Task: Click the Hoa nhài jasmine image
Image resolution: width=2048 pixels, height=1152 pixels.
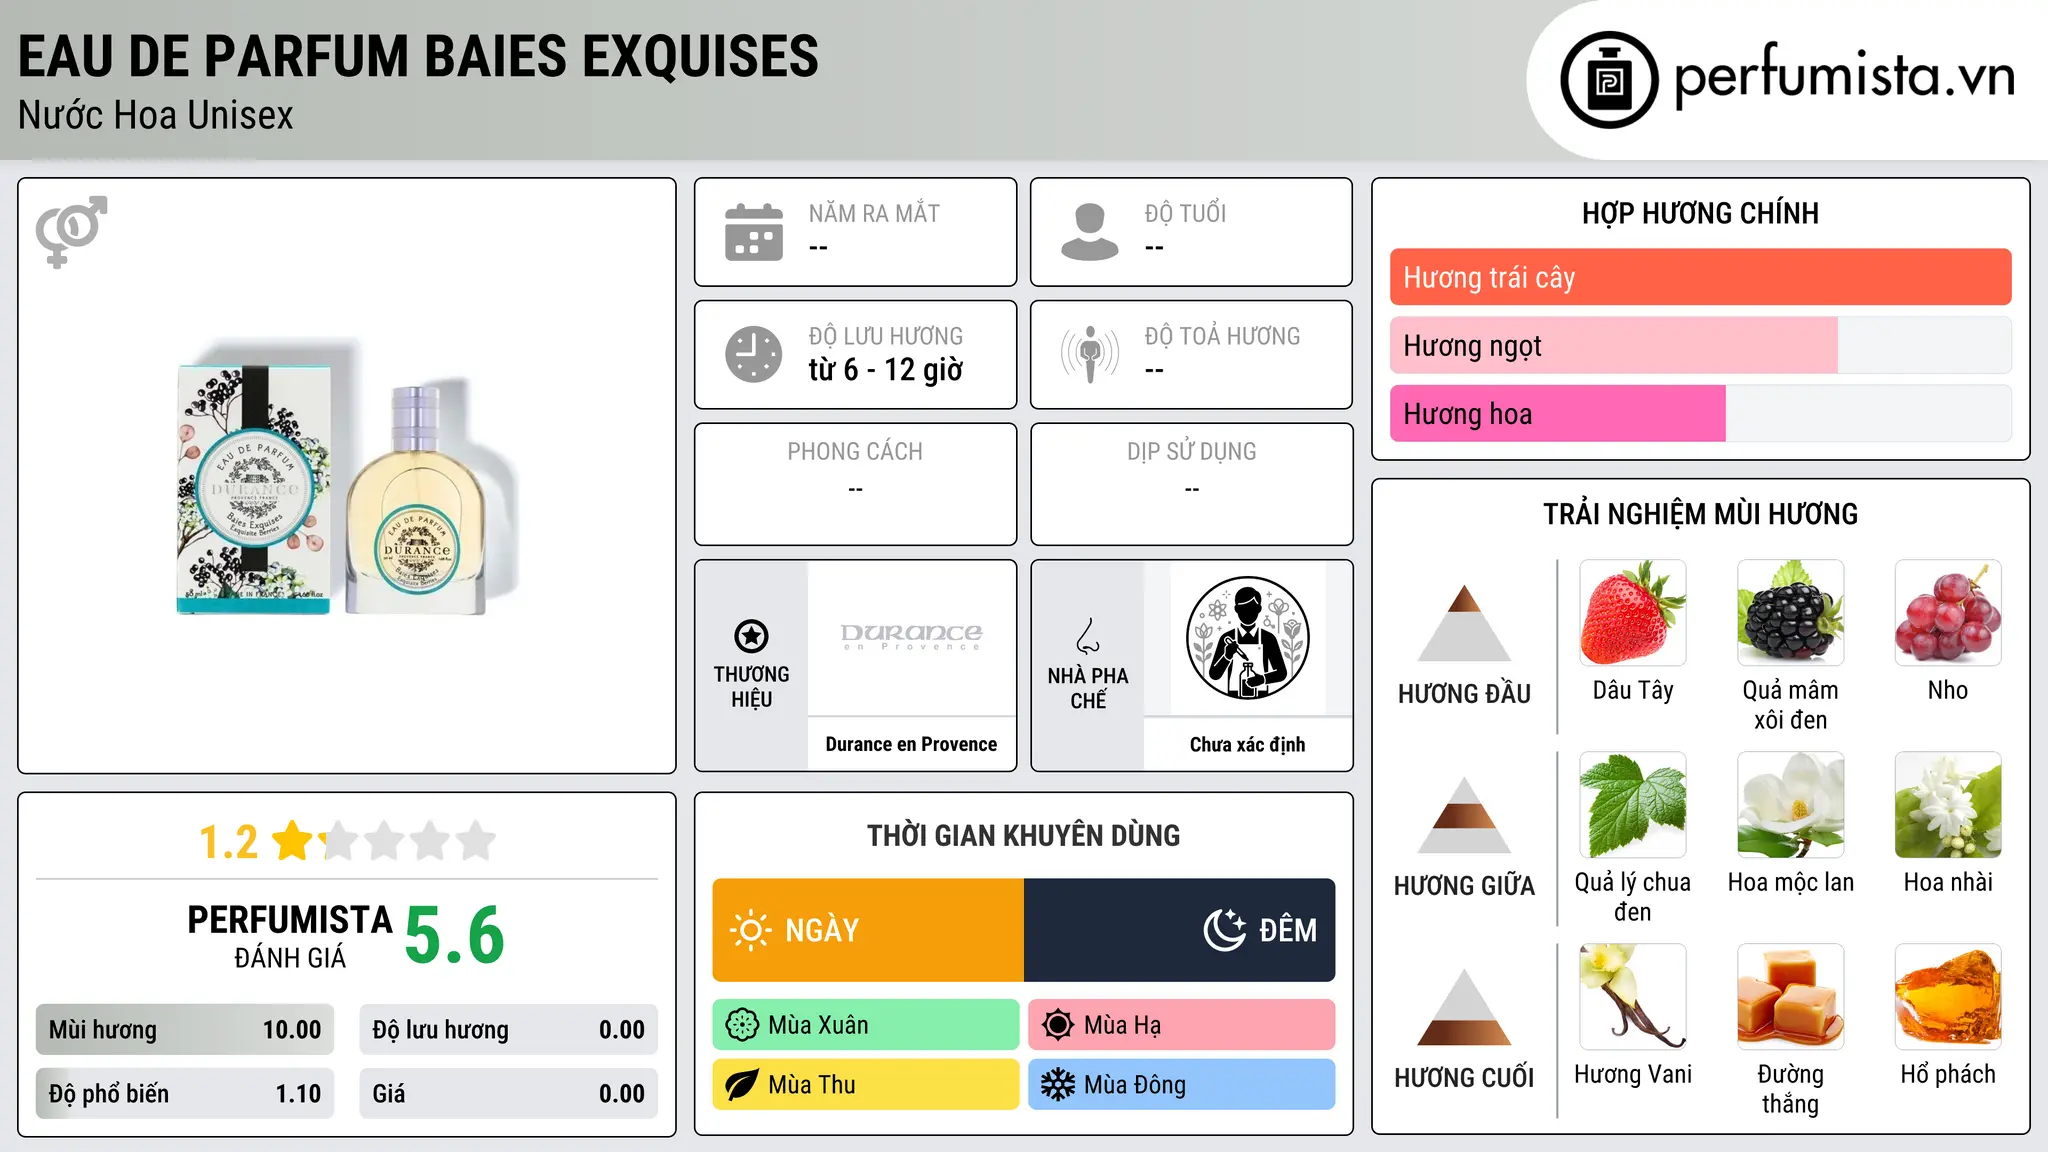Action: point(1948,805)
